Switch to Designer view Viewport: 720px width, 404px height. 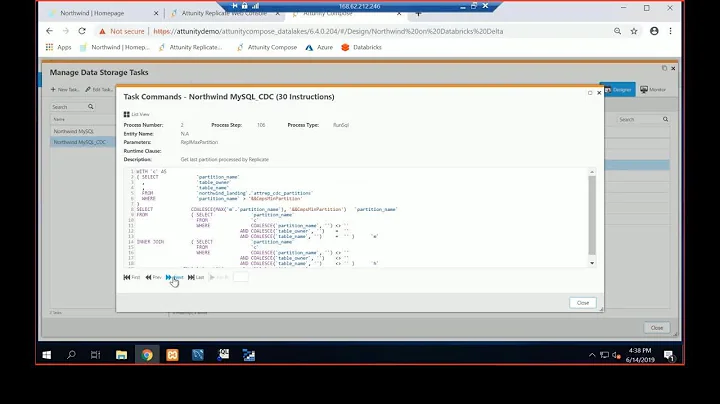click(618, 90)
